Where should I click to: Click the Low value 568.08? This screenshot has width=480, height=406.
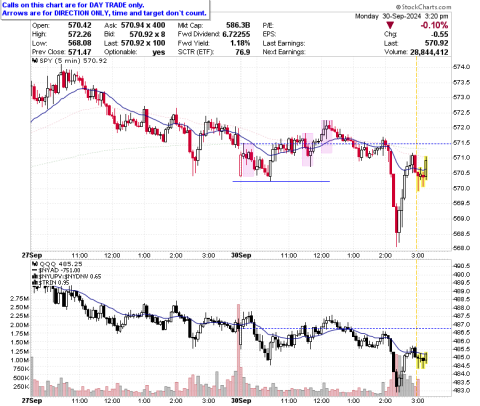pyautogui.click(x=80, y=43)
